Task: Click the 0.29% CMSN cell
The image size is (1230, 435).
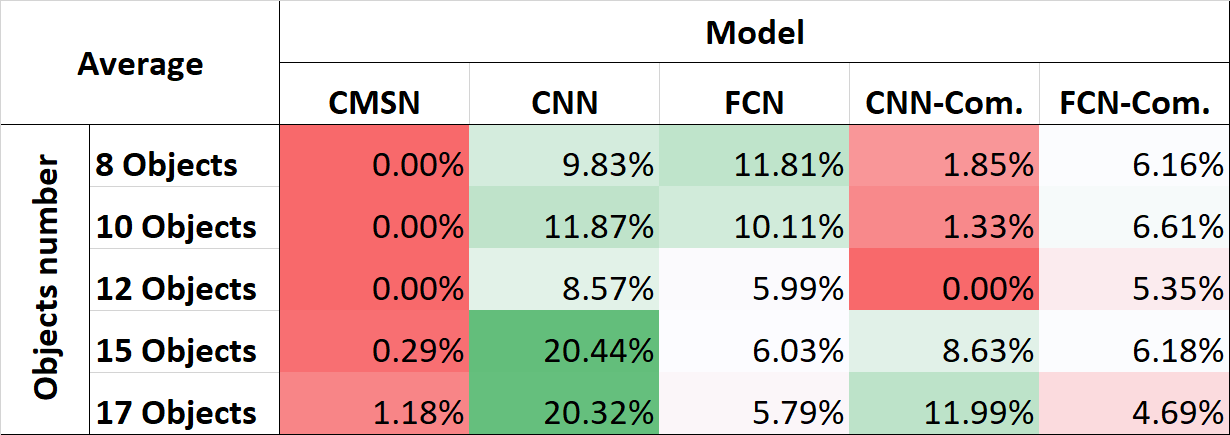Action: [374, 351]
